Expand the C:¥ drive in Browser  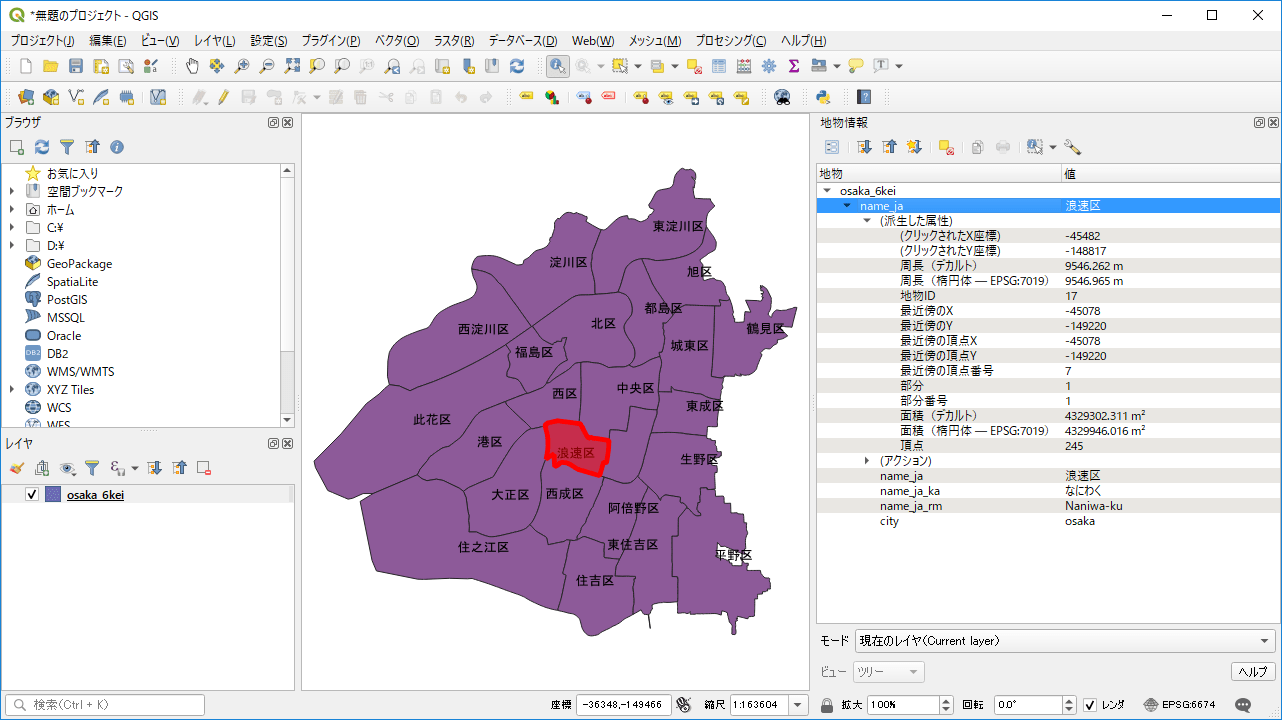click(x=12, y=228)
